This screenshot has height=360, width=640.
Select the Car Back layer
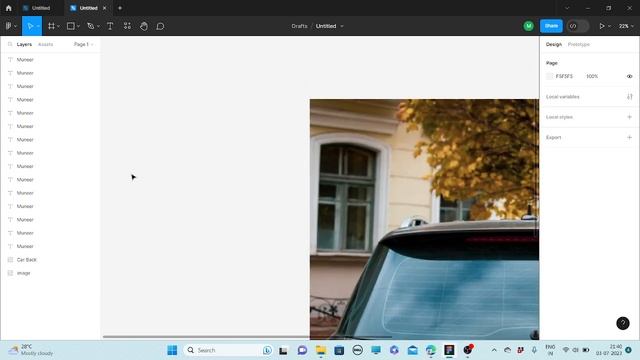(x=27, y=260)
